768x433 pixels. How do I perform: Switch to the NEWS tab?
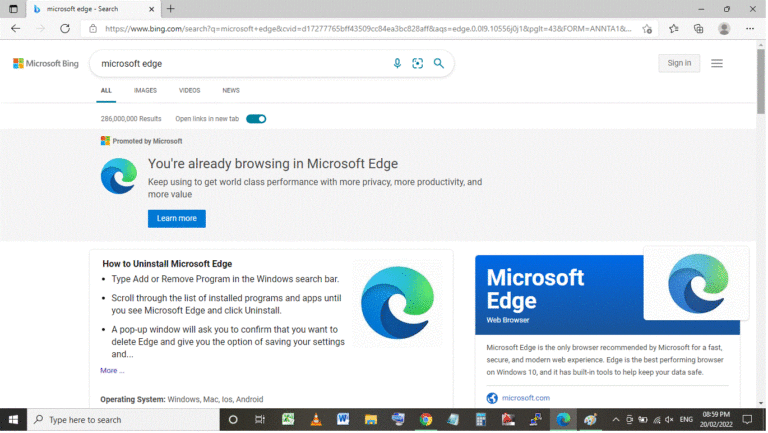click(231, 91)
